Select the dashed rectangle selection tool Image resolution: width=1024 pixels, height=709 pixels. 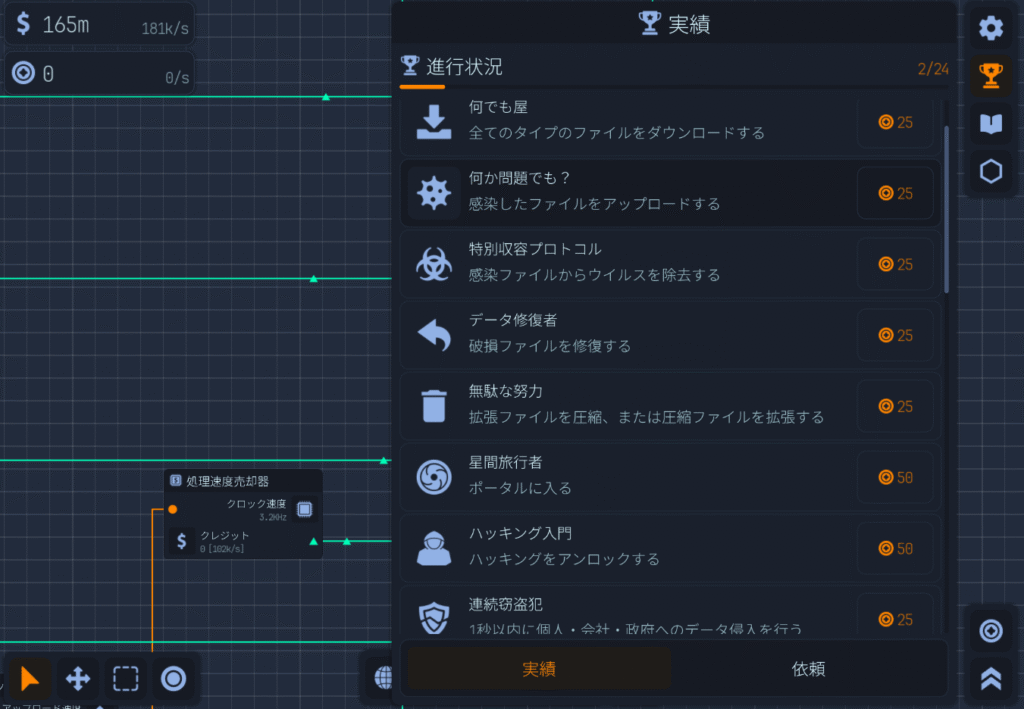[x=126, y=679]
